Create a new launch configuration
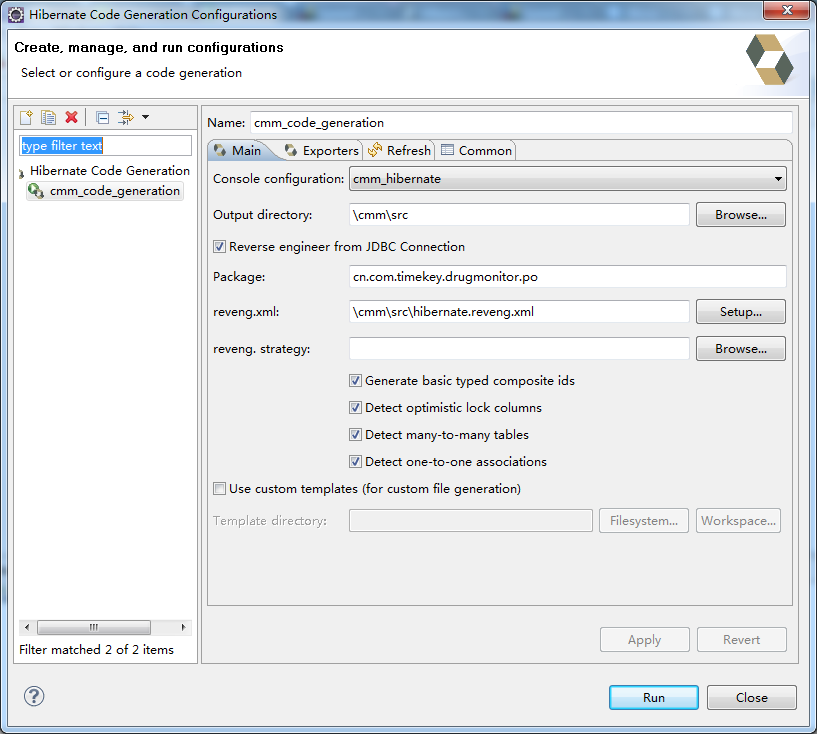Viewport: 817px width, 734px height. point(25,117)
